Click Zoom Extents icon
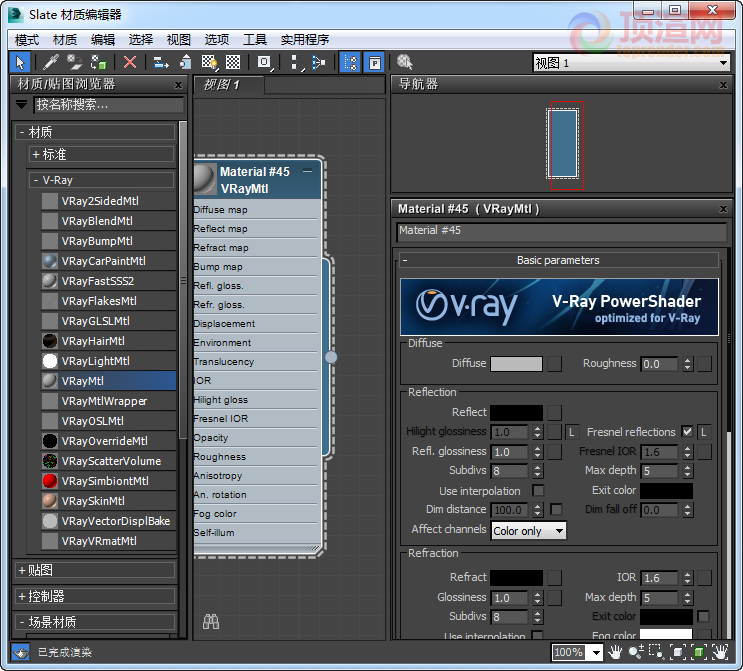 [678, 653]
